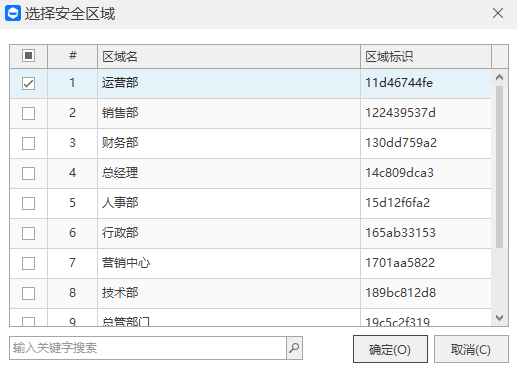This screenshot has height=367, width=517.
Task: Click the vertical scrollbar thumb
Action: pyautogui.click(x=499, y=167)
